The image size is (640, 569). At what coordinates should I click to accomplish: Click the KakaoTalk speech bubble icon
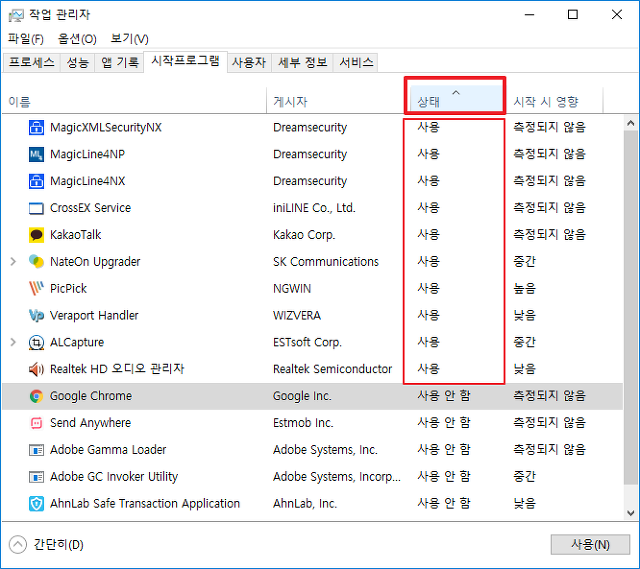36,235
